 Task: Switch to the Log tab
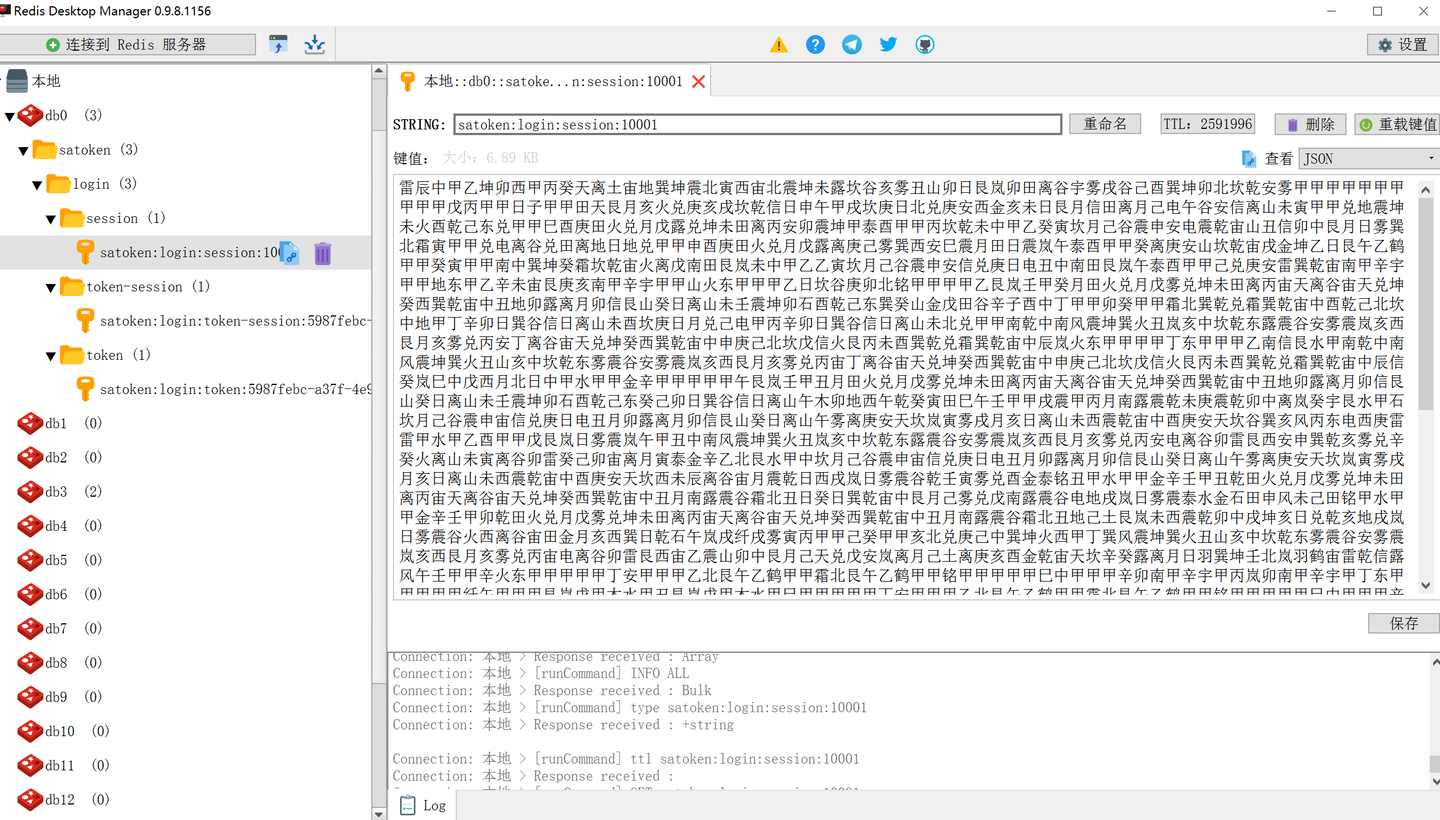(x=423, y=805)
